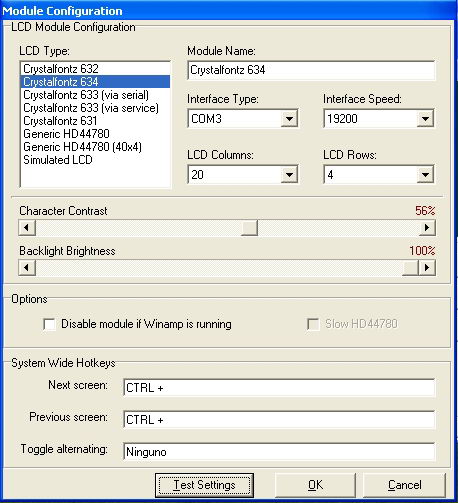Click the Cancel button
The image size is (458, 503).
404,485
